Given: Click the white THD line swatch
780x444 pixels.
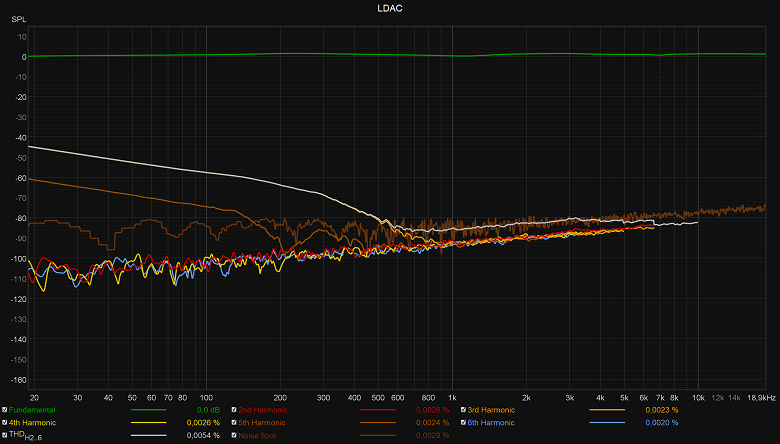Looking at the screenshot, I should pos(149,435).
